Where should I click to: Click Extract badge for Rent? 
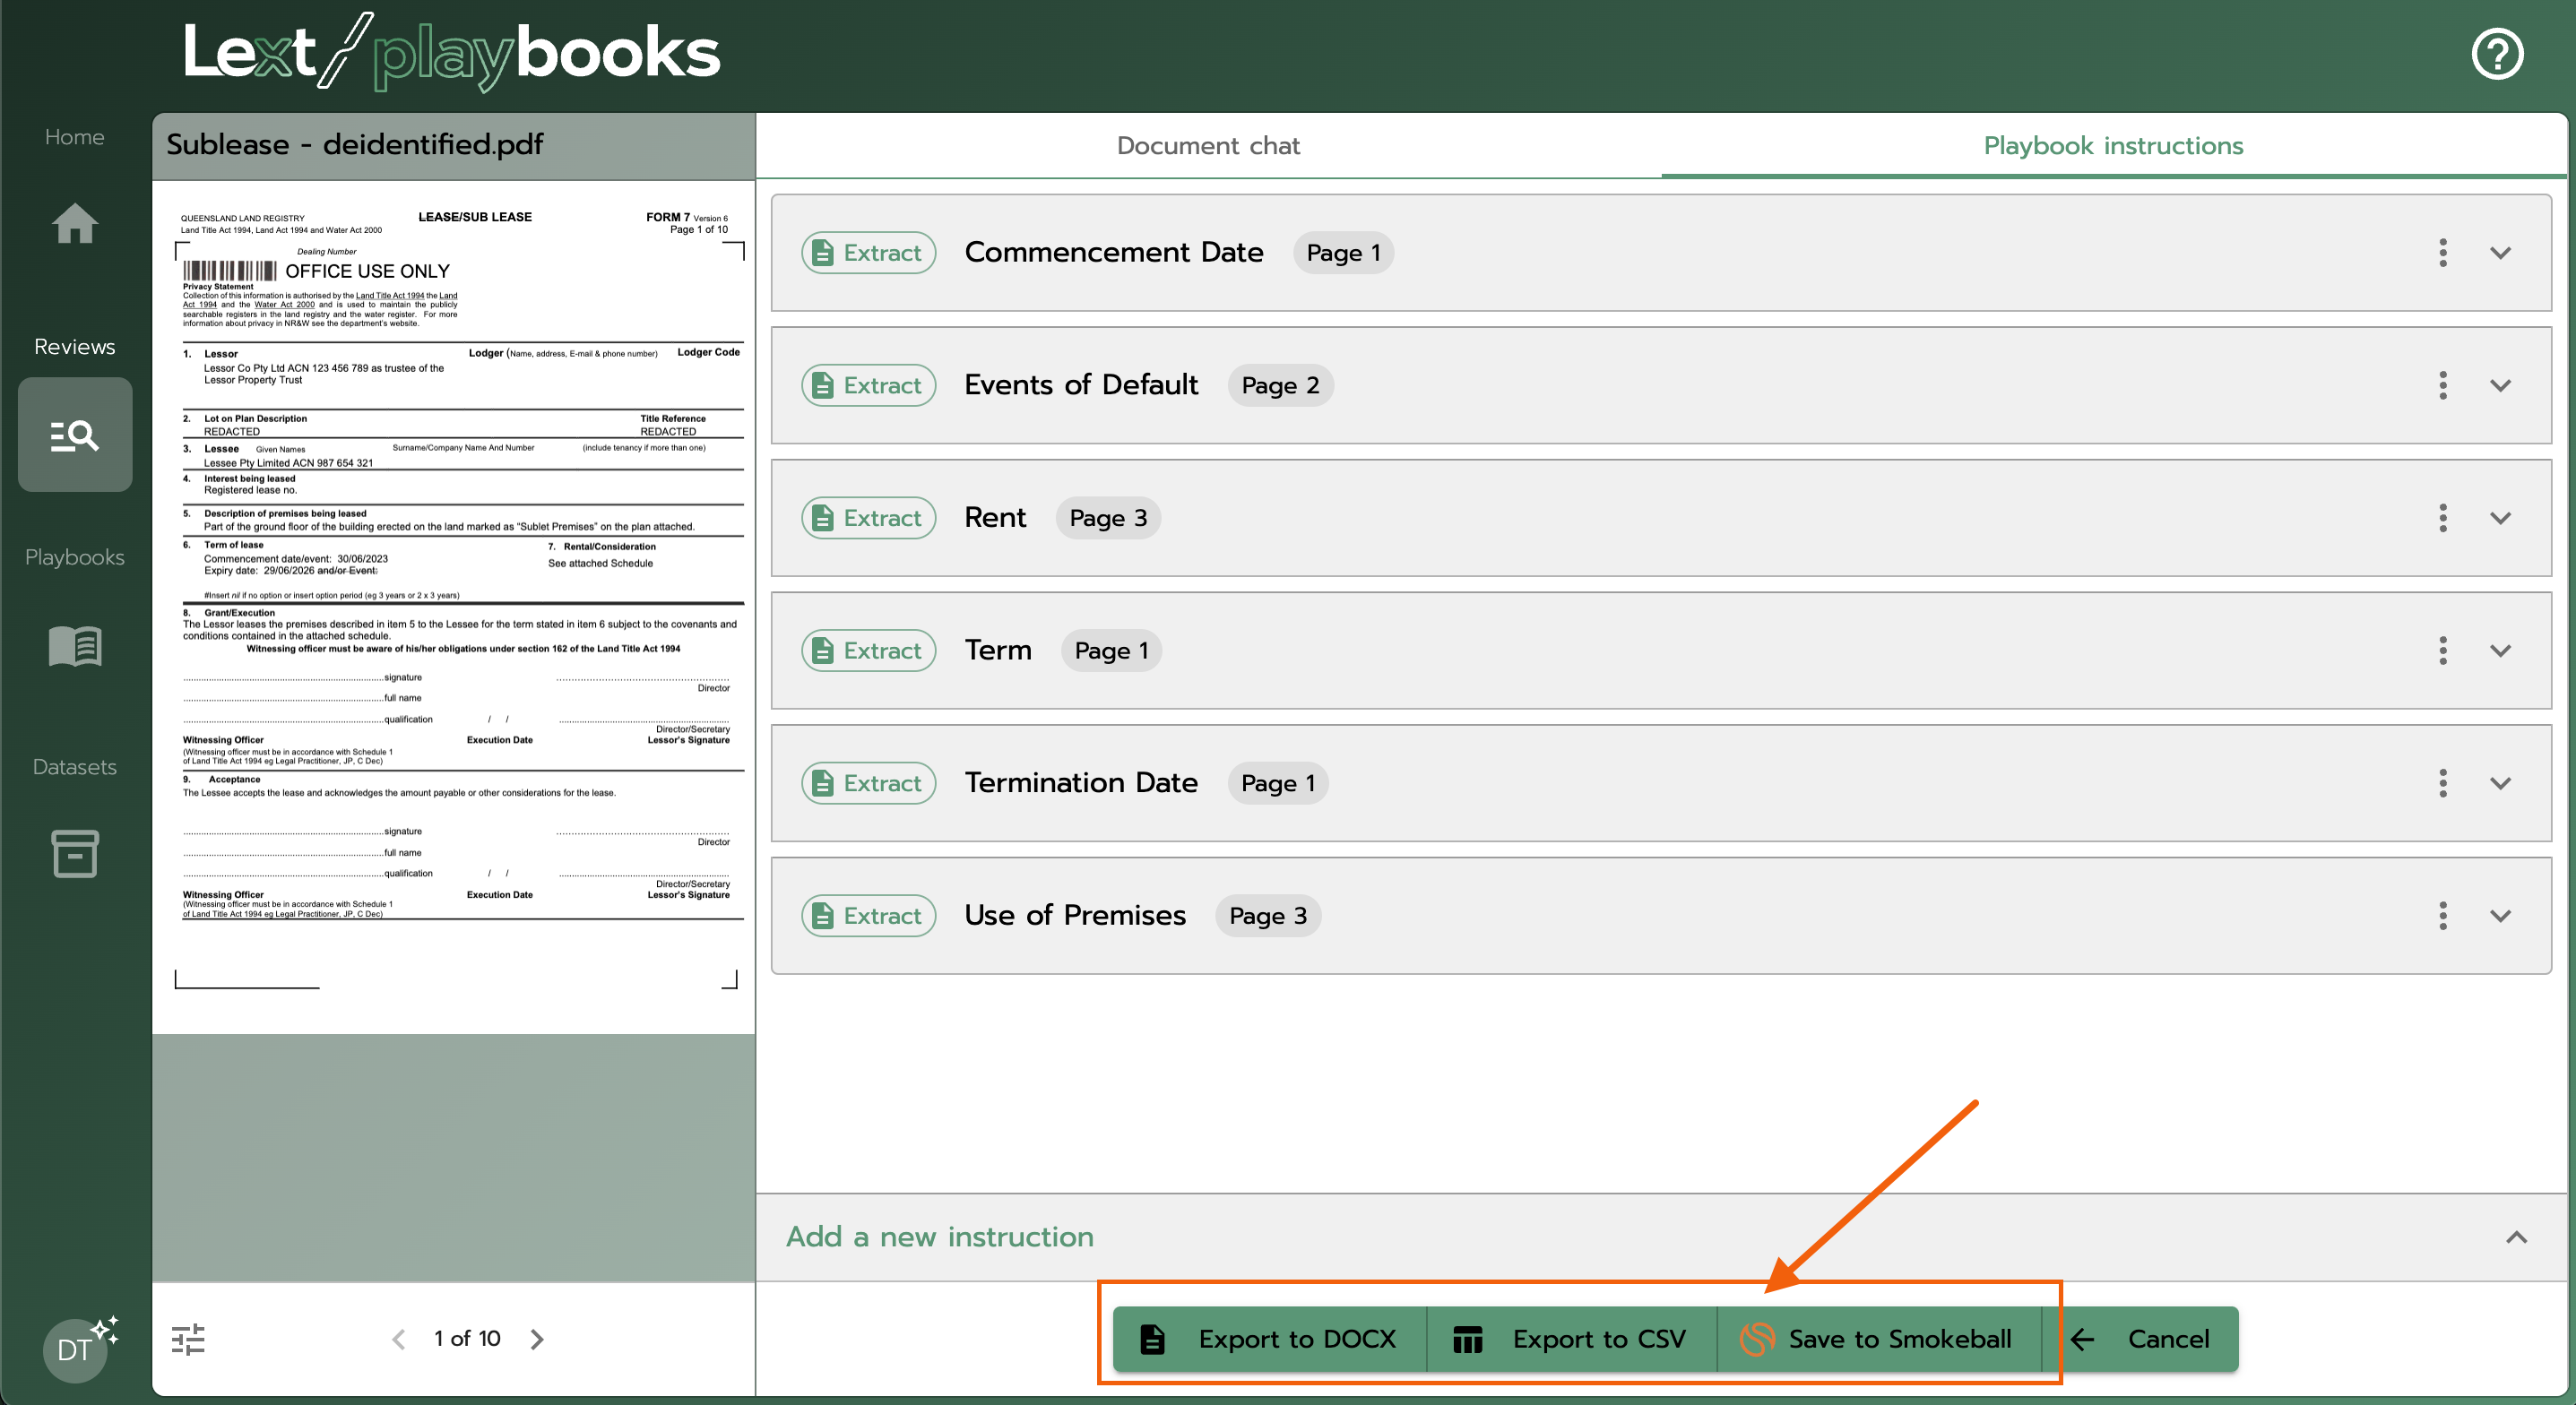point(868,518)
